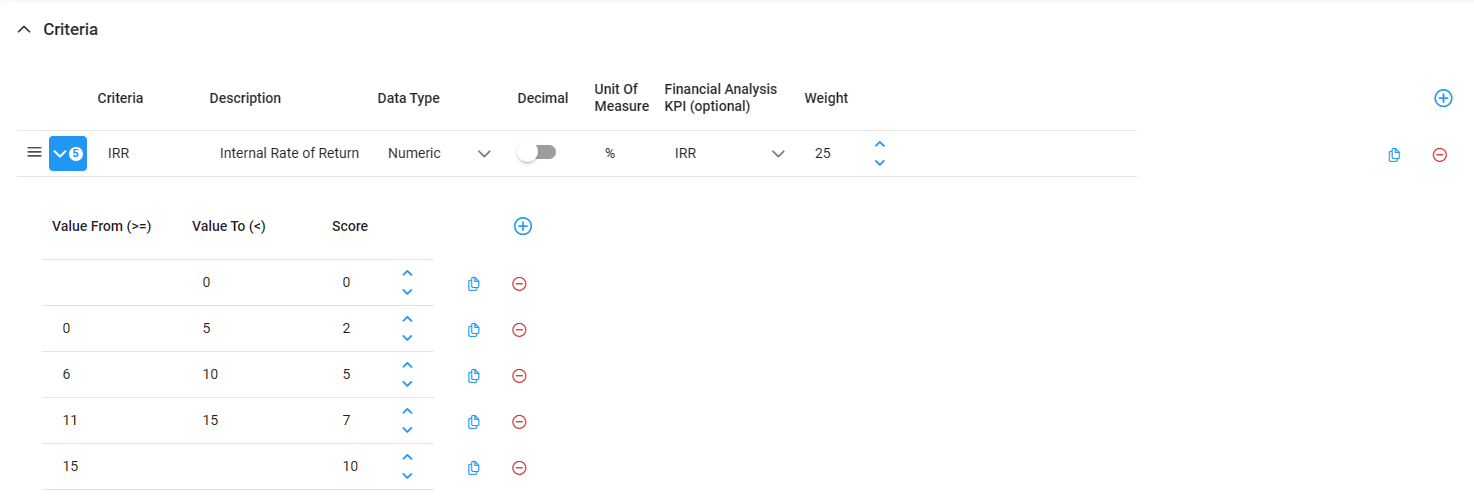Add a new score range row
The image size is (1474, 500).
522,226
